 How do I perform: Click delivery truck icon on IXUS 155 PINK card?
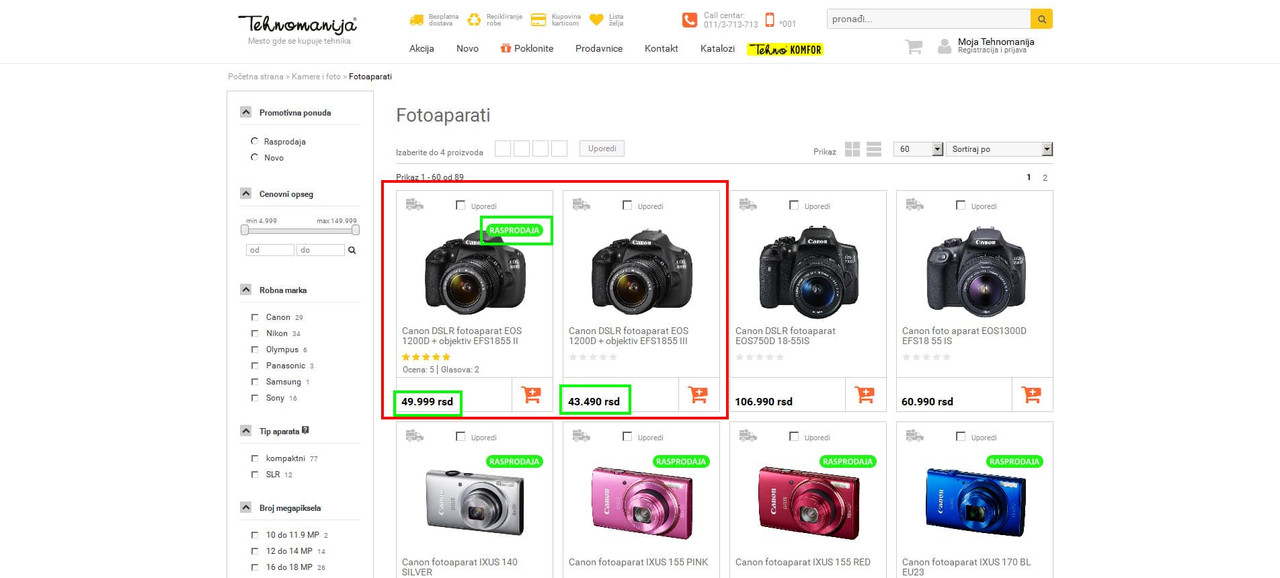(x=581, y=435)
